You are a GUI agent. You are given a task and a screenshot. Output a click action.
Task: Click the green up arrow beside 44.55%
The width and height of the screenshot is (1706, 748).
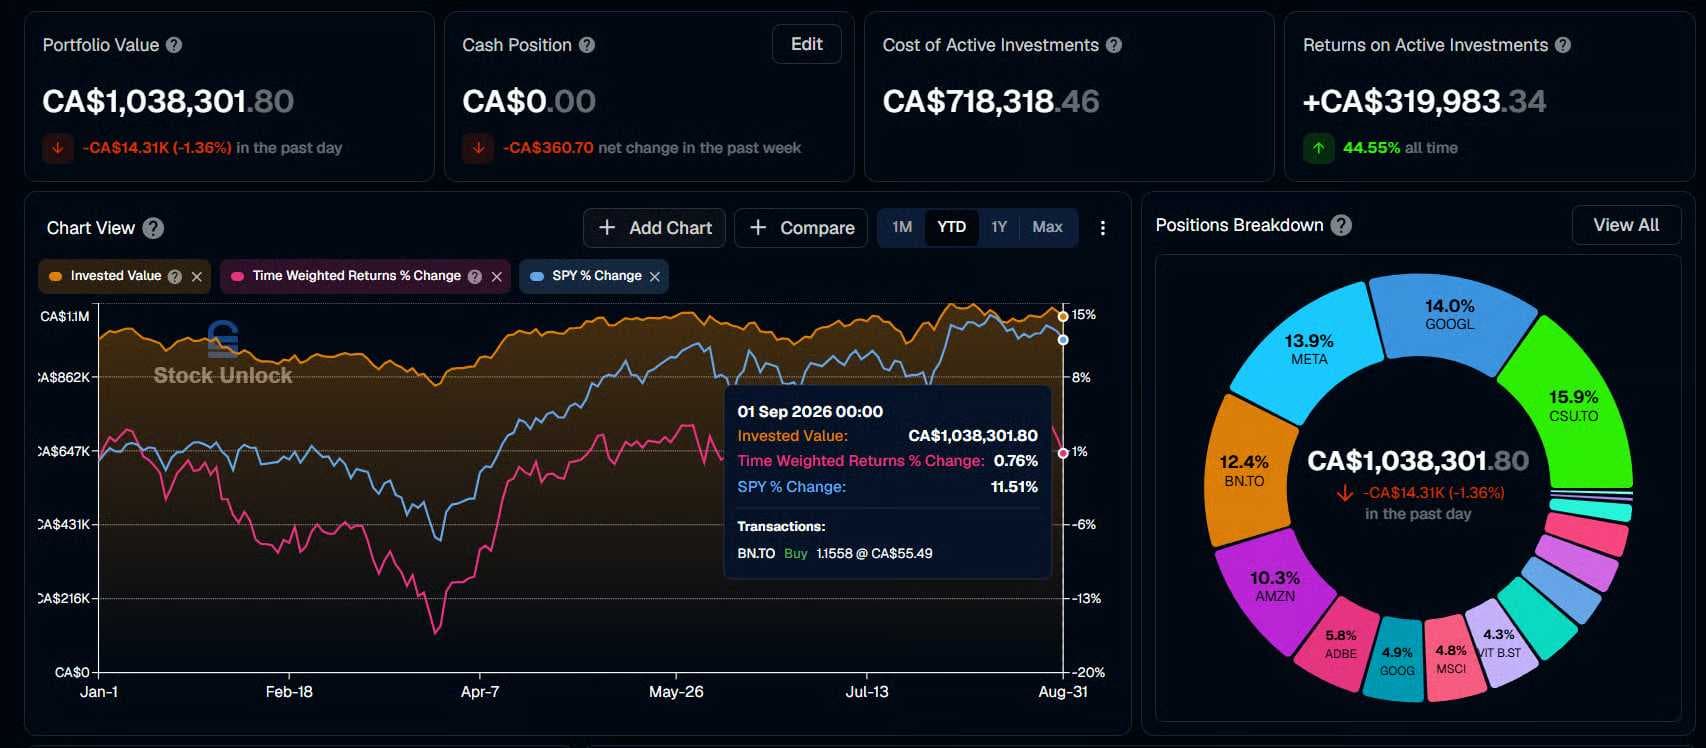tap(1318, 148)
